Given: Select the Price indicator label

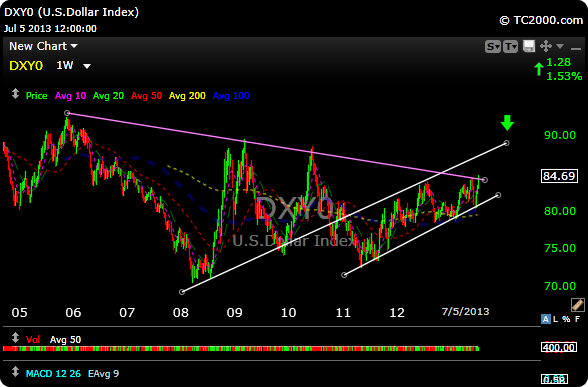Looking at the screenshot, I should pos(36,96).
